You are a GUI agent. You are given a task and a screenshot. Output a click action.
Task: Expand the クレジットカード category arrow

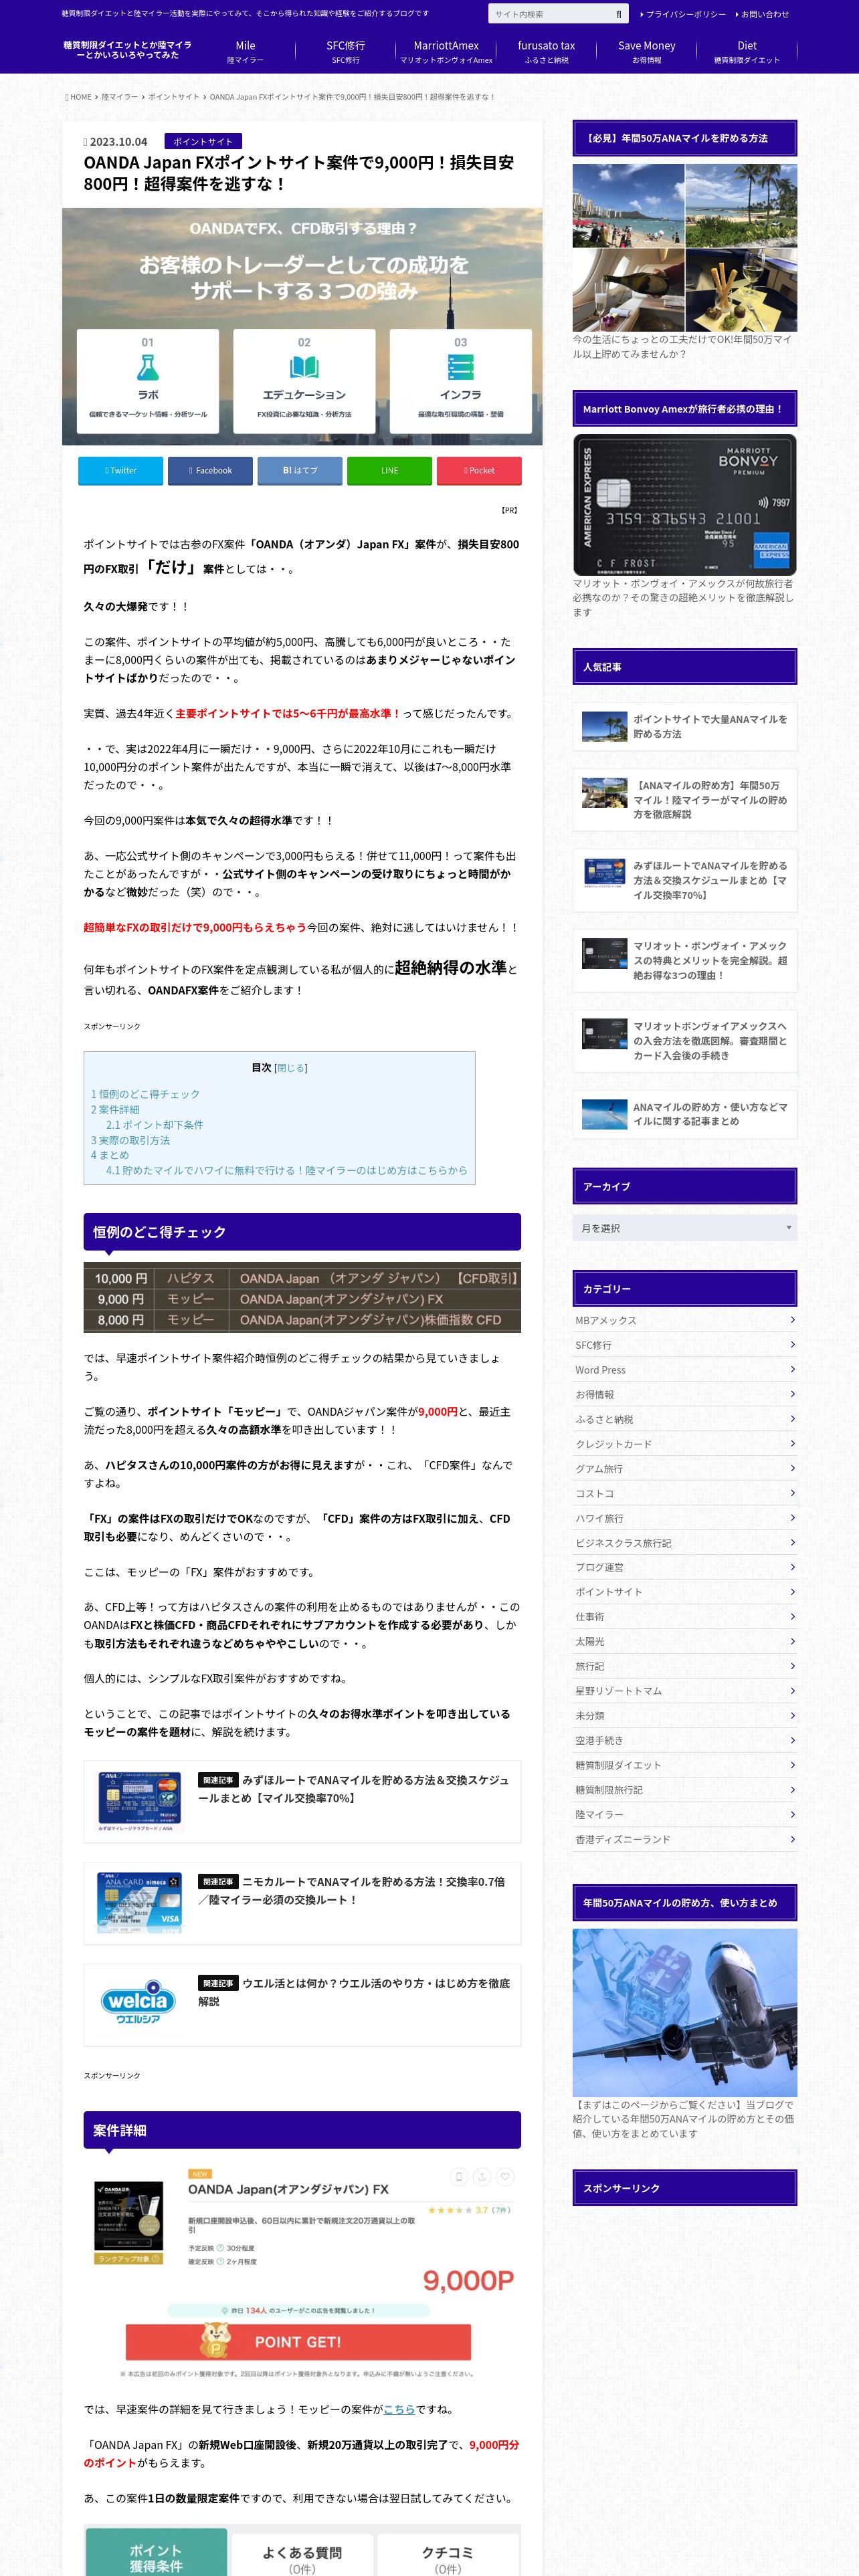pos(792,1443)
